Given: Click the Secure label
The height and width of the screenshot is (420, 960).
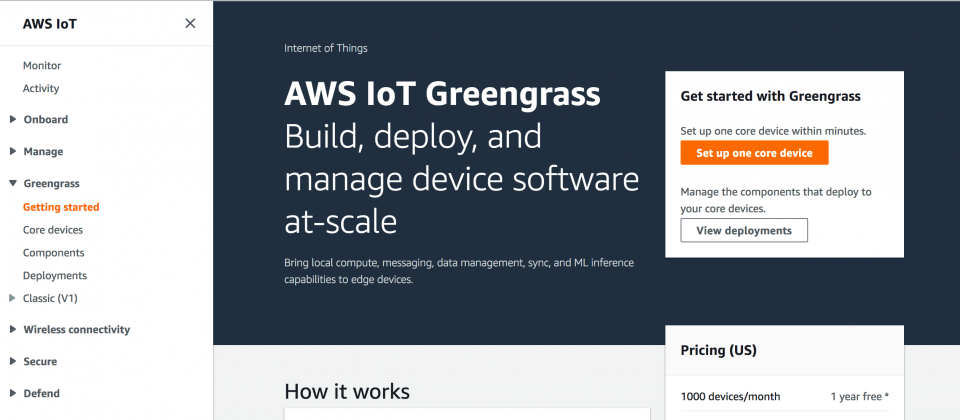Looking at the screenshot, I should pos(40,361).
